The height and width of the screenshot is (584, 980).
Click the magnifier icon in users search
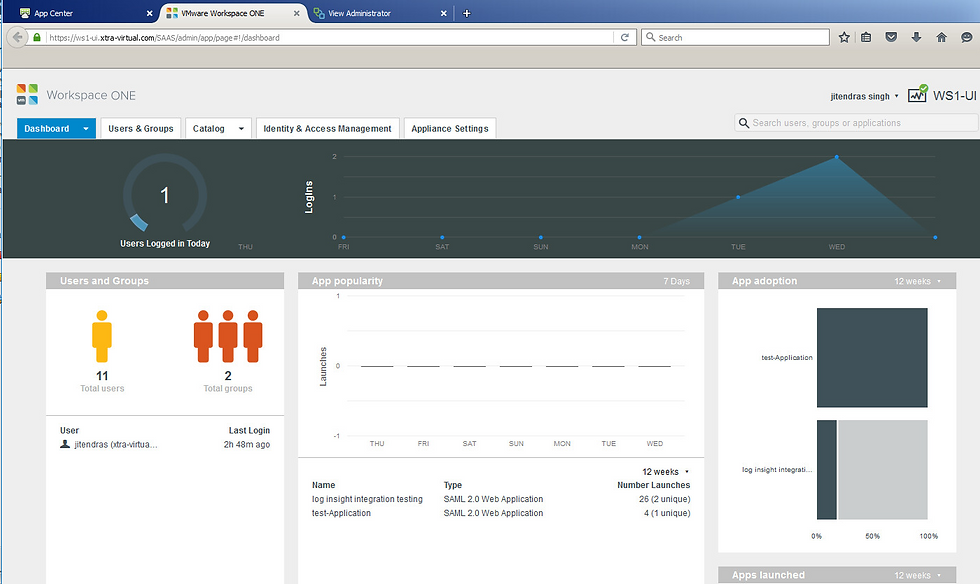744,123
